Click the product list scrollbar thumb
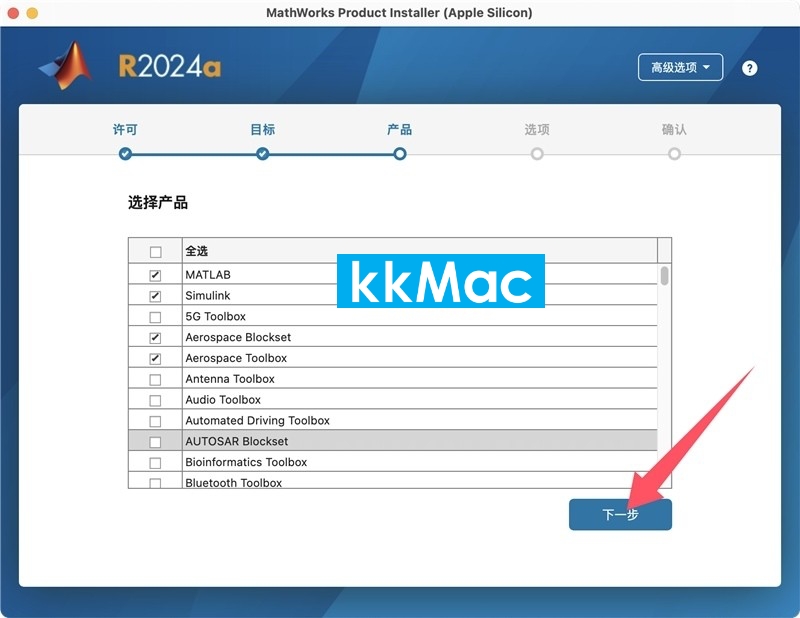 click(x=664, y=276)
